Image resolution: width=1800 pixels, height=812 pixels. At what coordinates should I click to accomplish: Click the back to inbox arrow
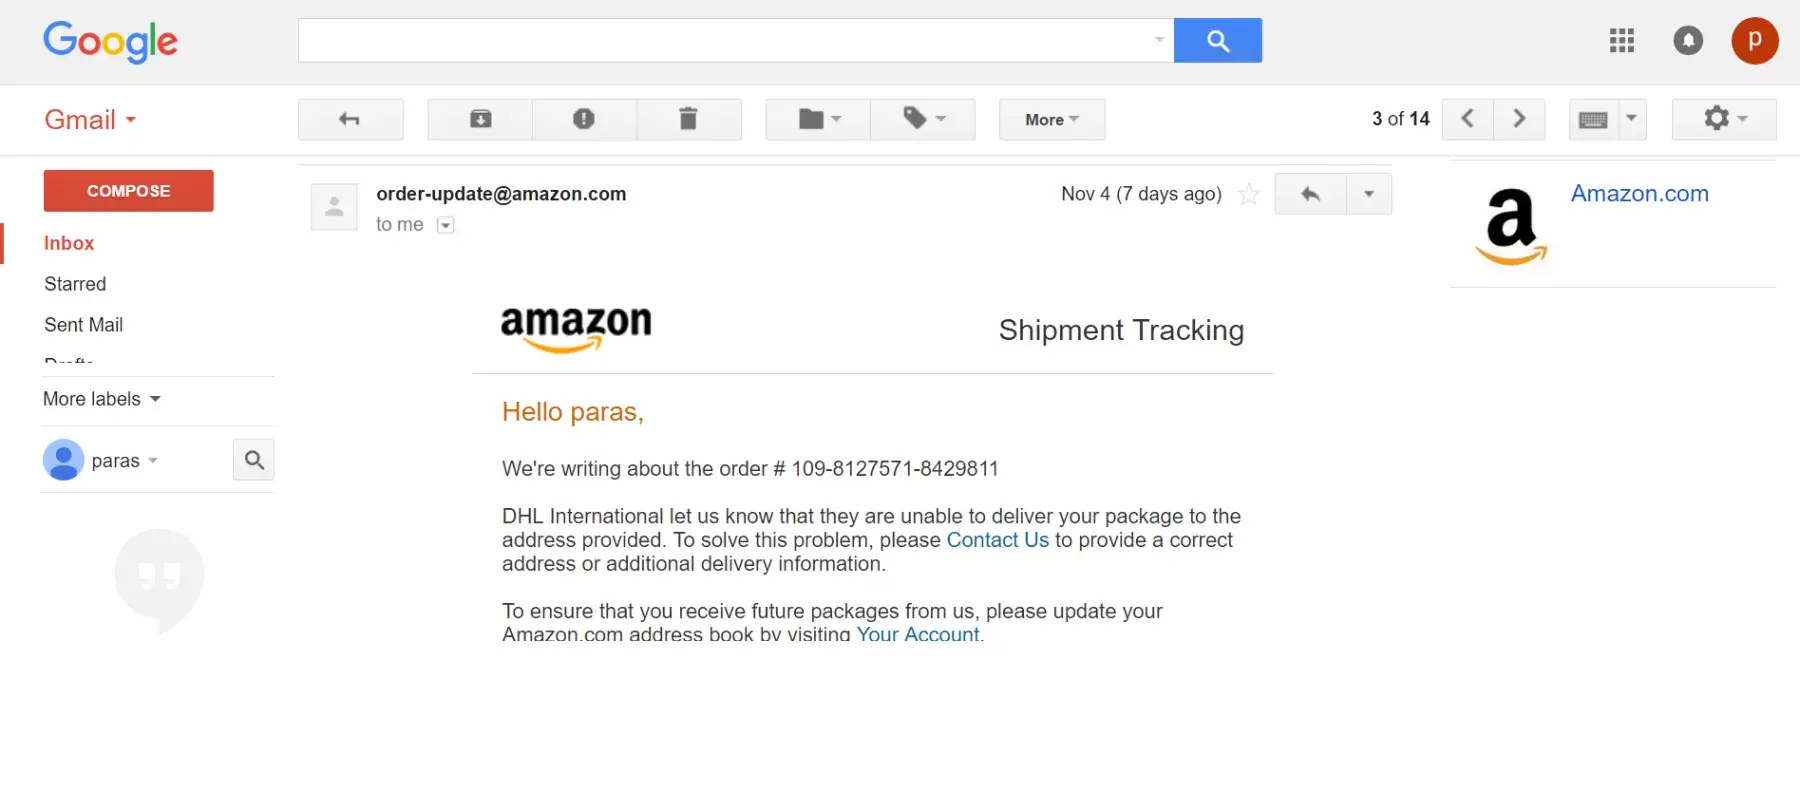click(350, 120)
